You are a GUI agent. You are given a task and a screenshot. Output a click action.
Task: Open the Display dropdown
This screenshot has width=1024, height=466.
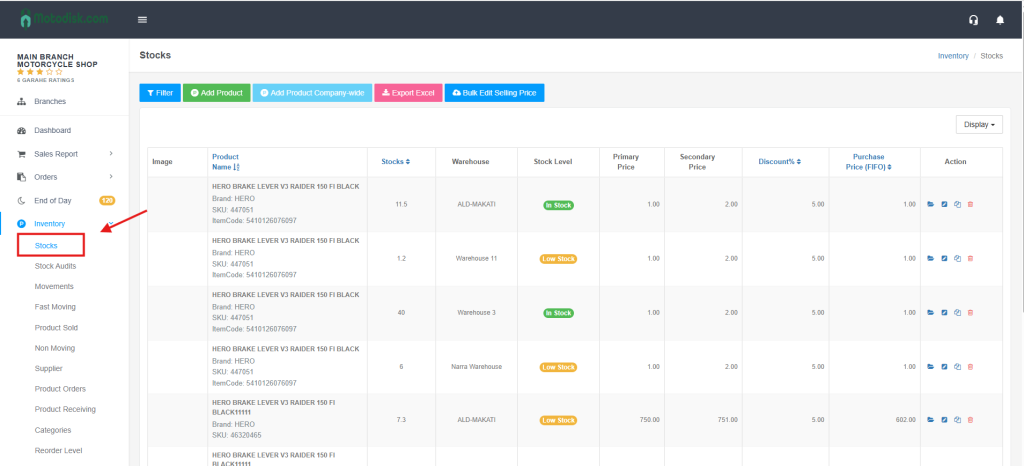pyautogui.click(x=978, y=125)
